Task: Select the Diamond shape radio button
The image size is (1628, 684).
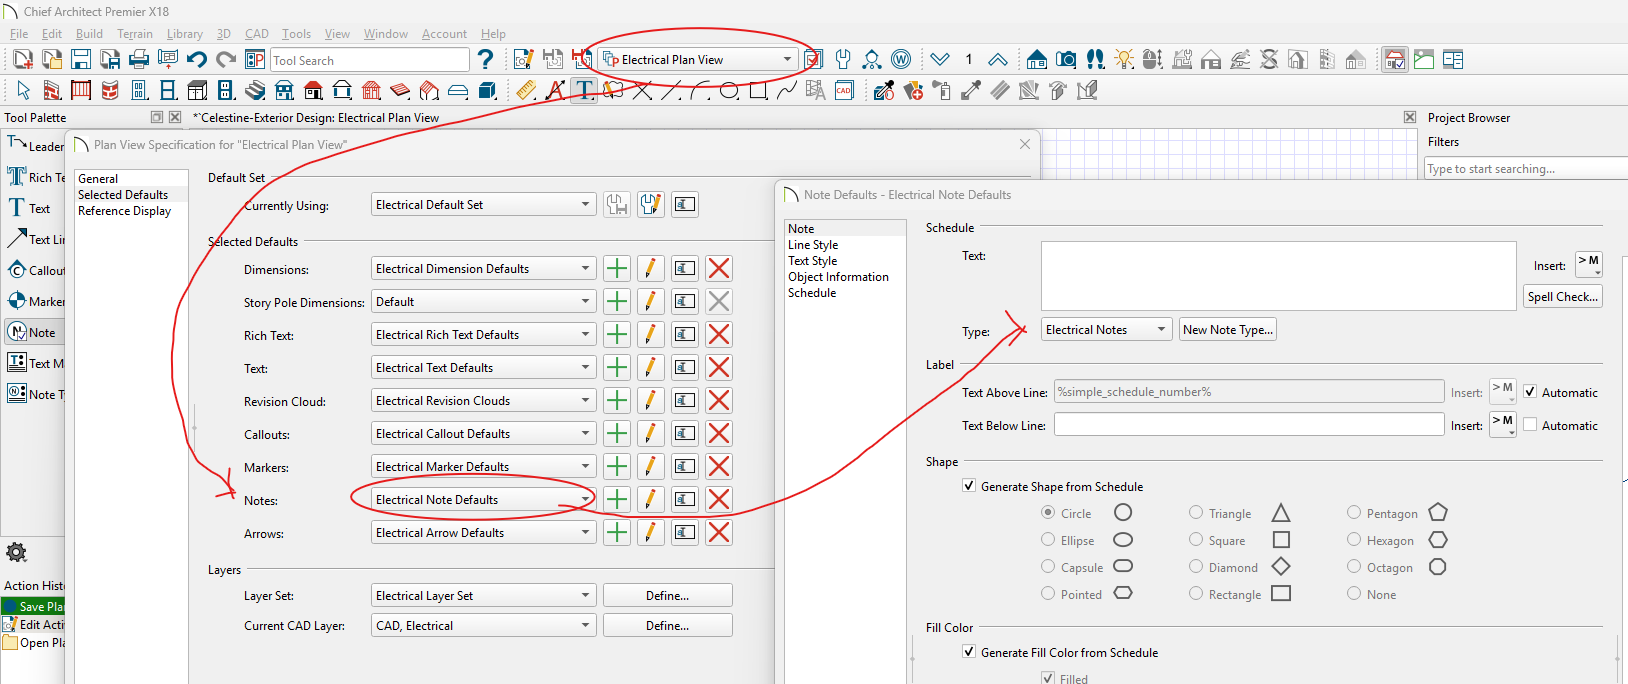Action: point(1196,567)
